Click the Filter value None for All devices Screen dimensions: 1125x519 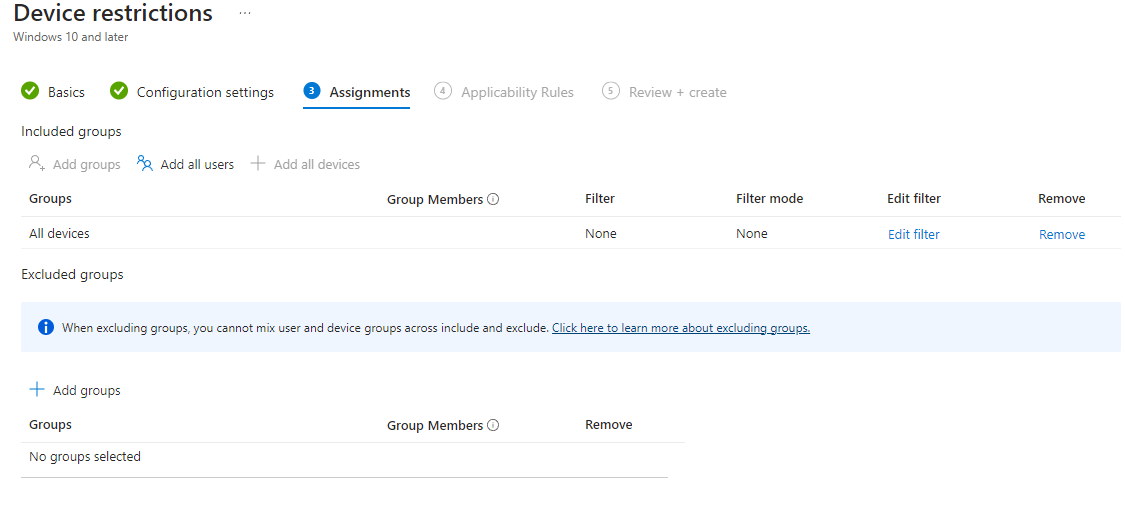click(601, 233)
